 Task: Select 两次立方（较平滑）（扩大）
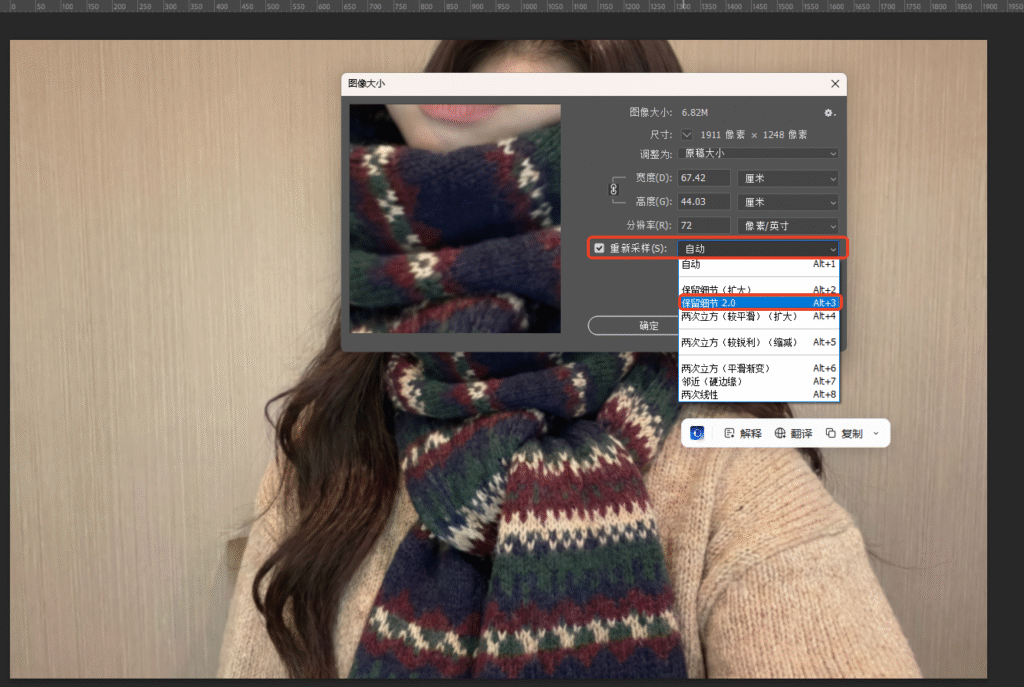click(x=759, y=316)
